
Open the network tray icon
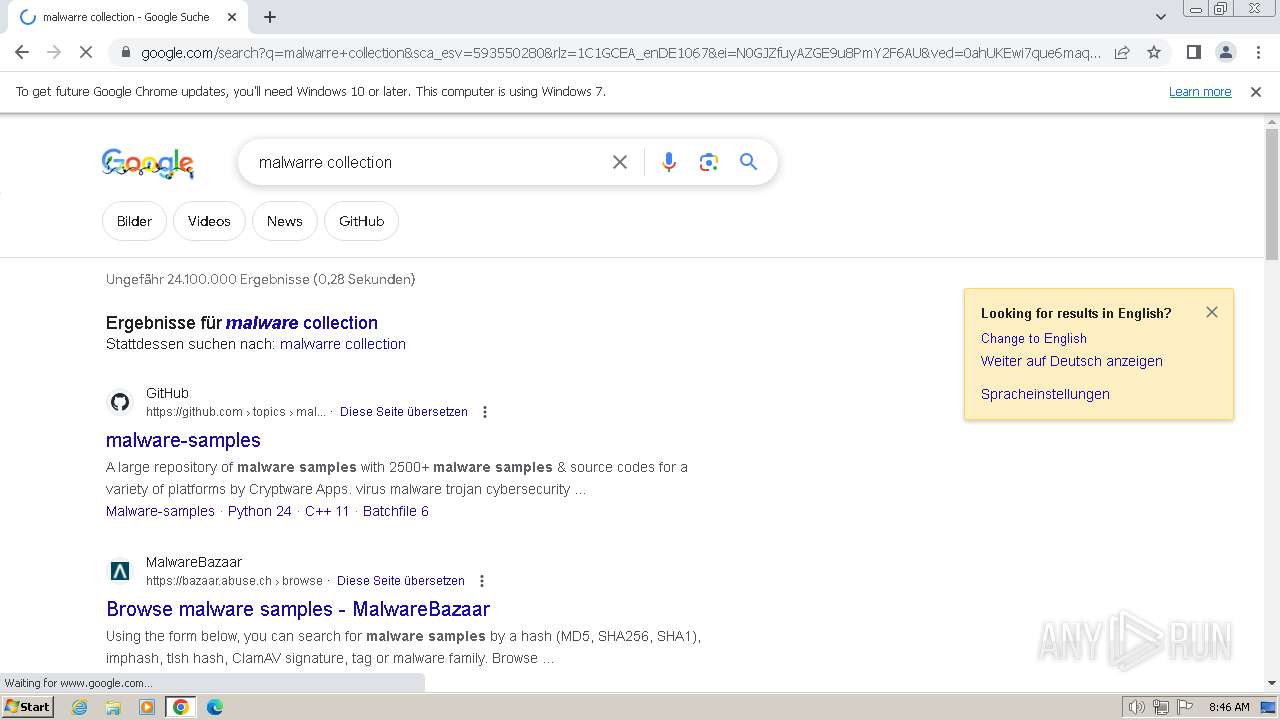coord(1161,707)
